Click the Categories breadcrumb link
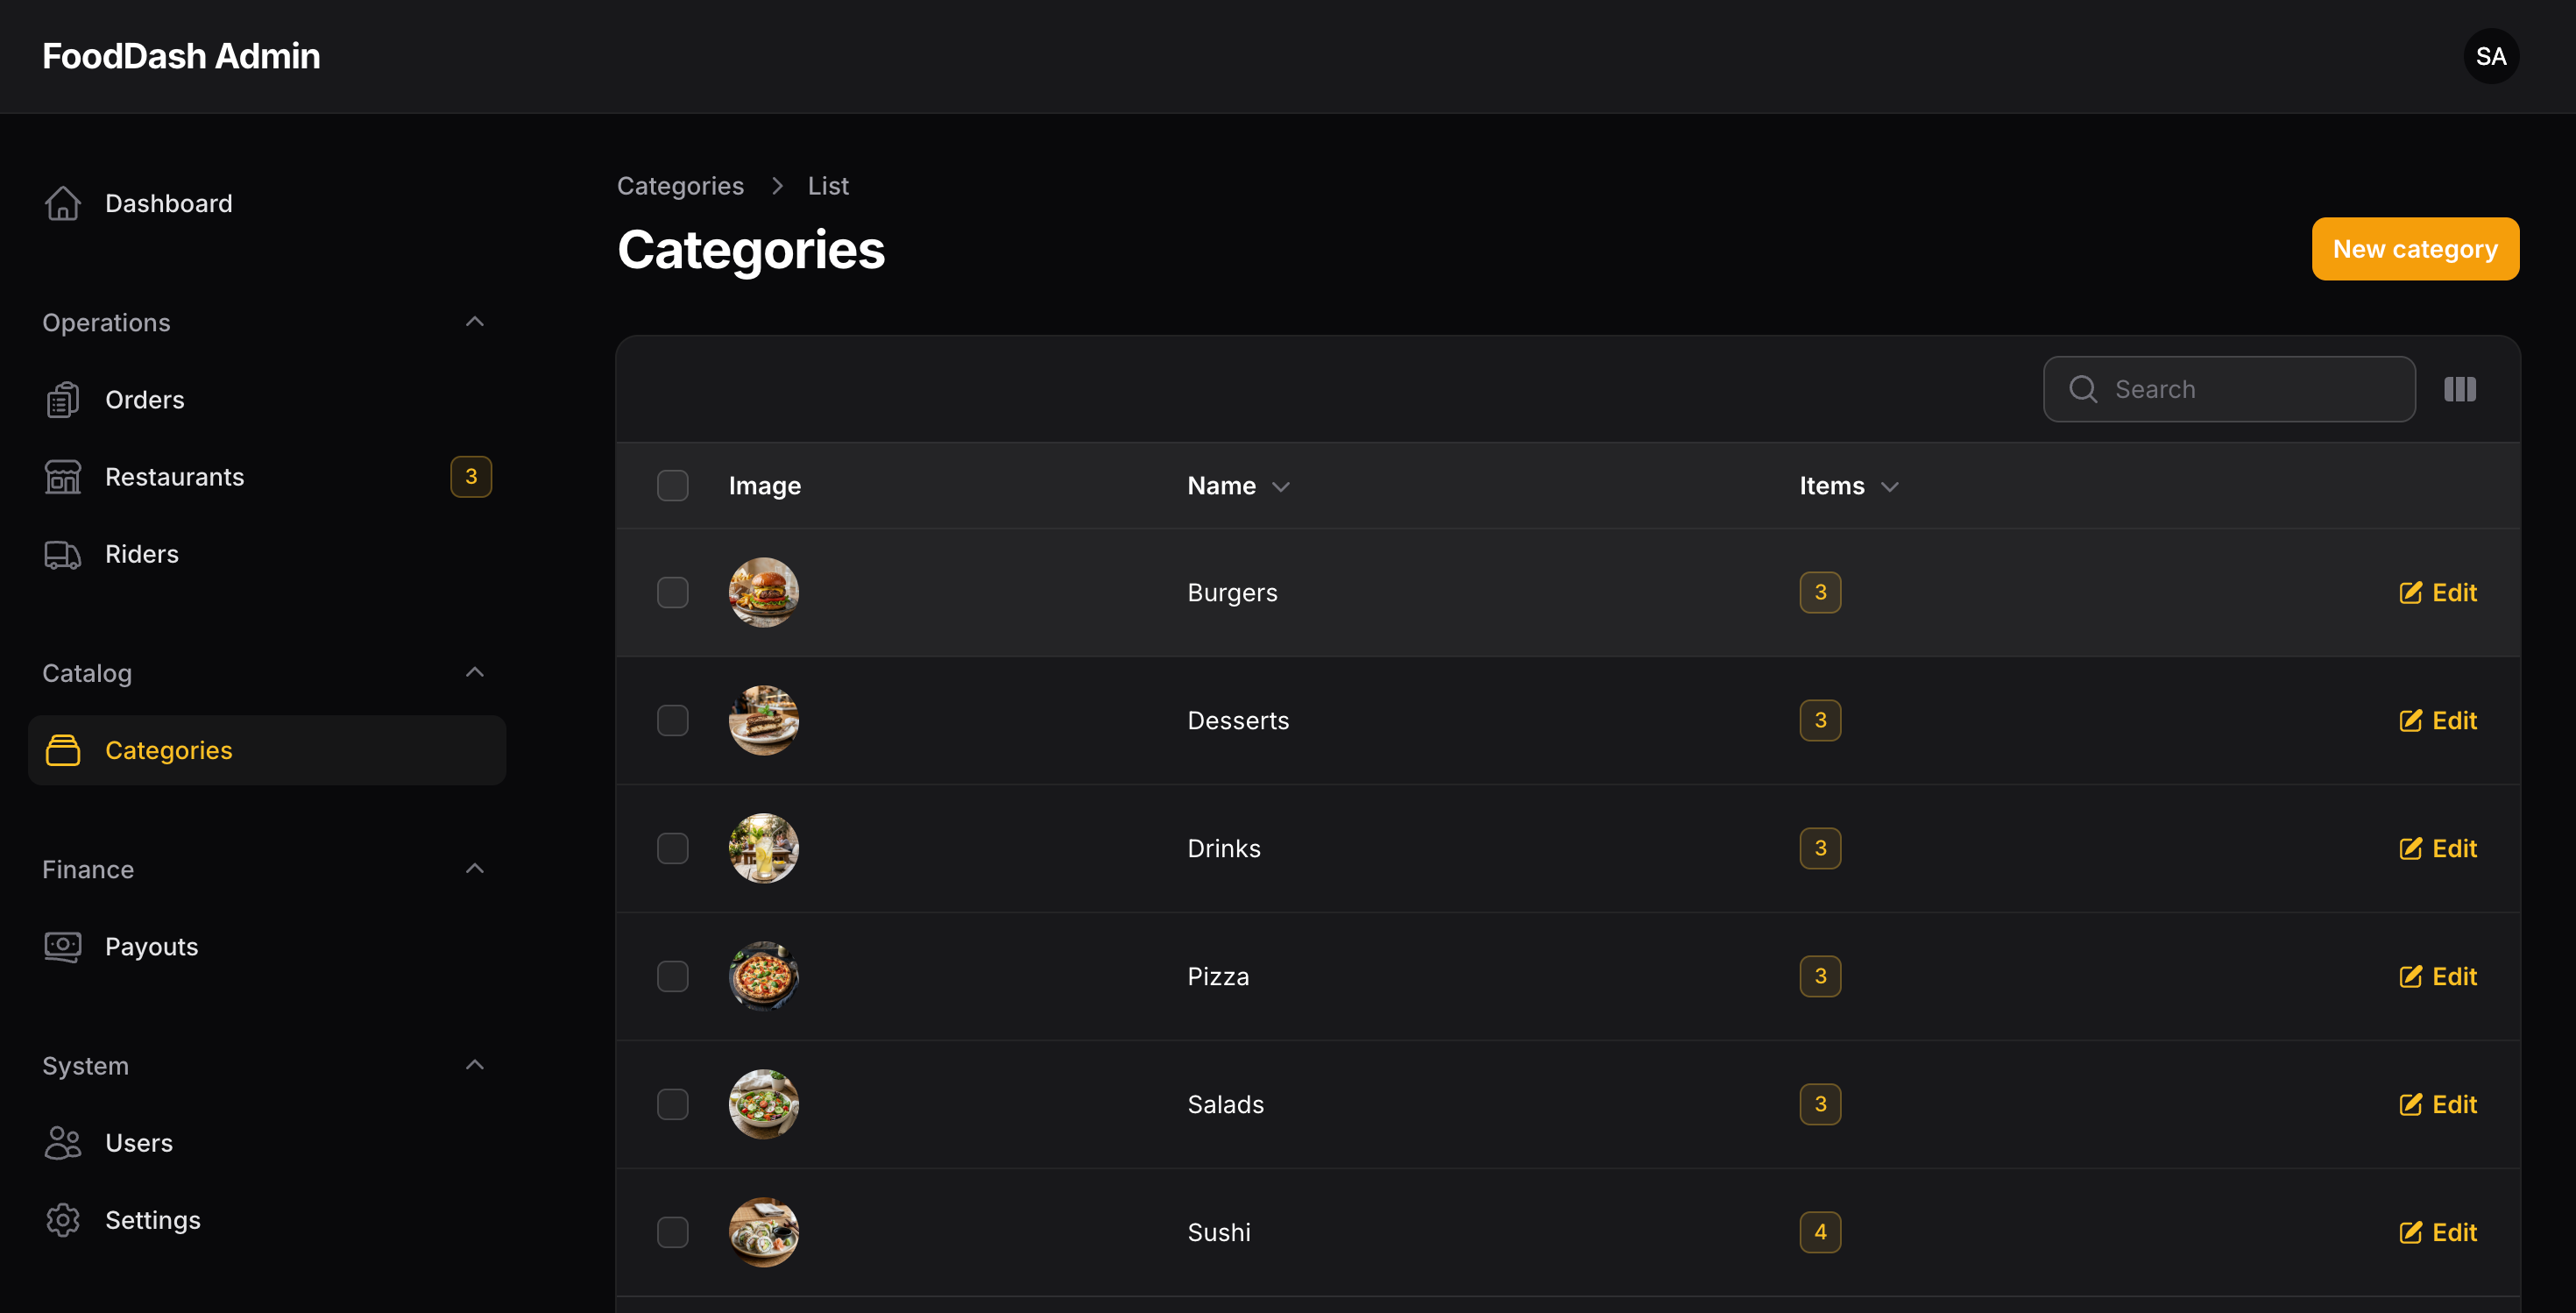Image resolution: width=2576 pixels, height=1313 pixels. point(680,186)
